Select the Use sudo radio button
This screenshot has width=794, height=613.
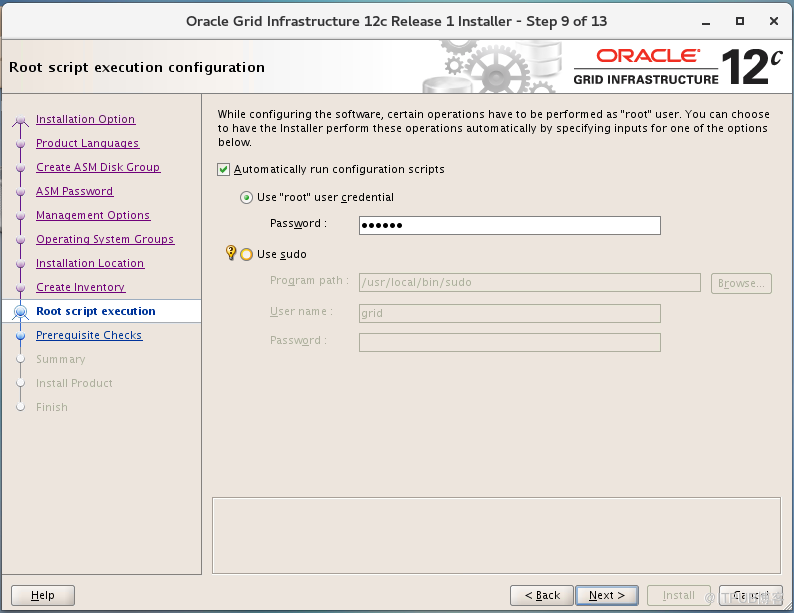click(246, 254)
